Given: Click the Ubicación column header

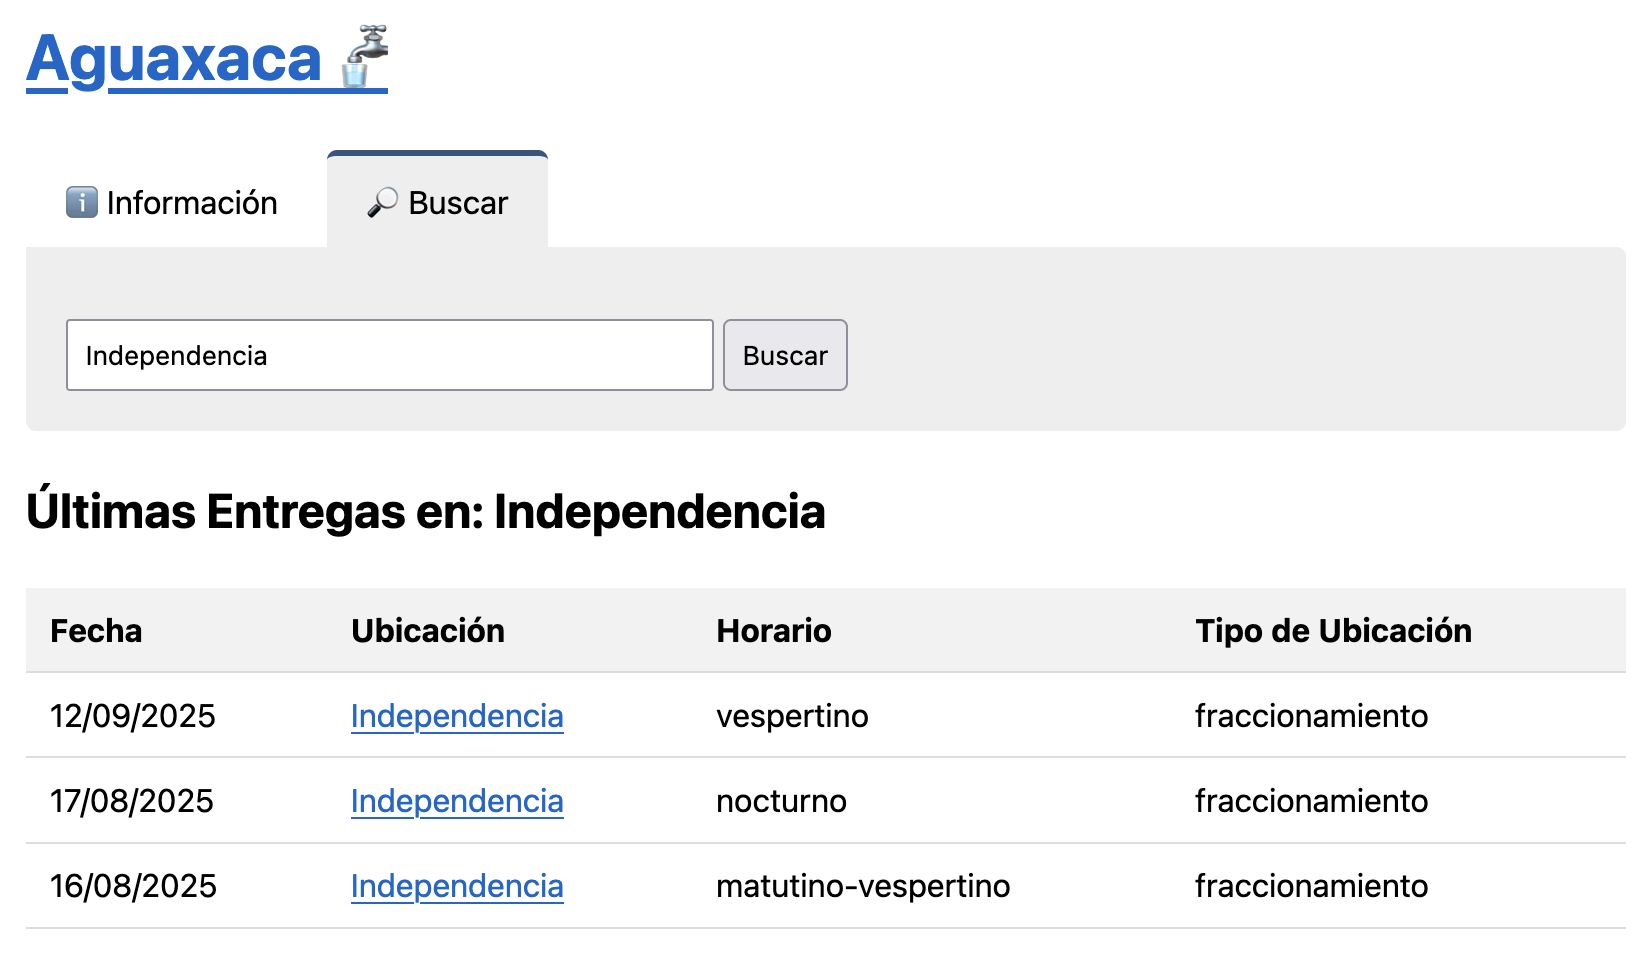Looking at the screenshot, I should [x=428, y=631].
